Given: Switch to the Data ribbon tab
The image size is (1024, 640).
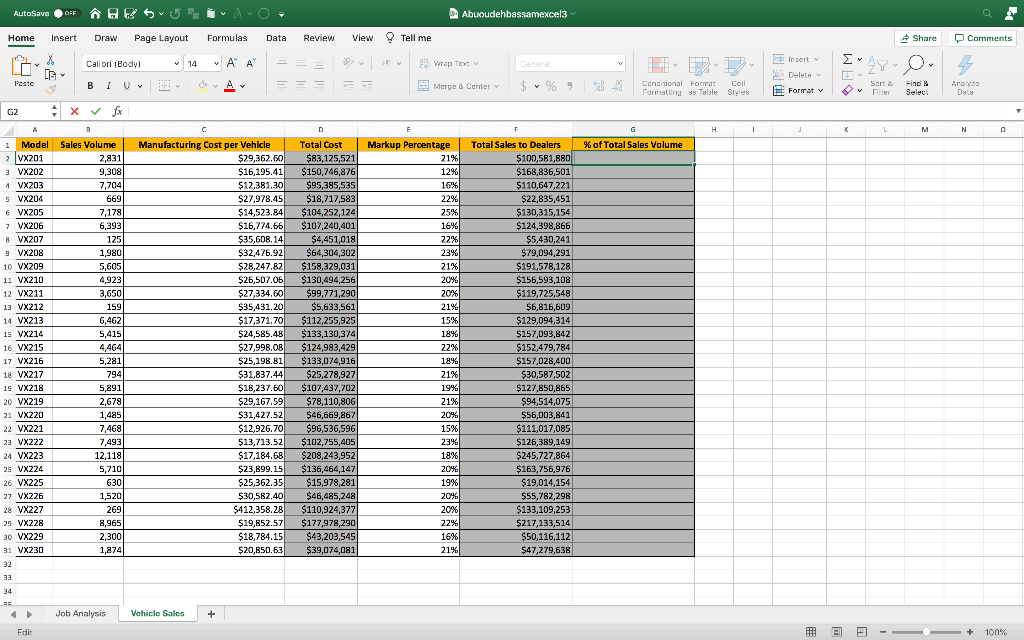Looking at the screenshot, I should (x=276, y=38).
